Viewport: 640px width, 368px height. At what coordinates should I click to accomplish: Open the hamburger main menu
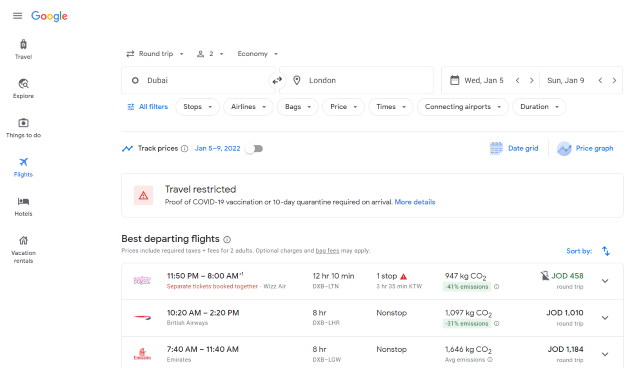(18, 16)
